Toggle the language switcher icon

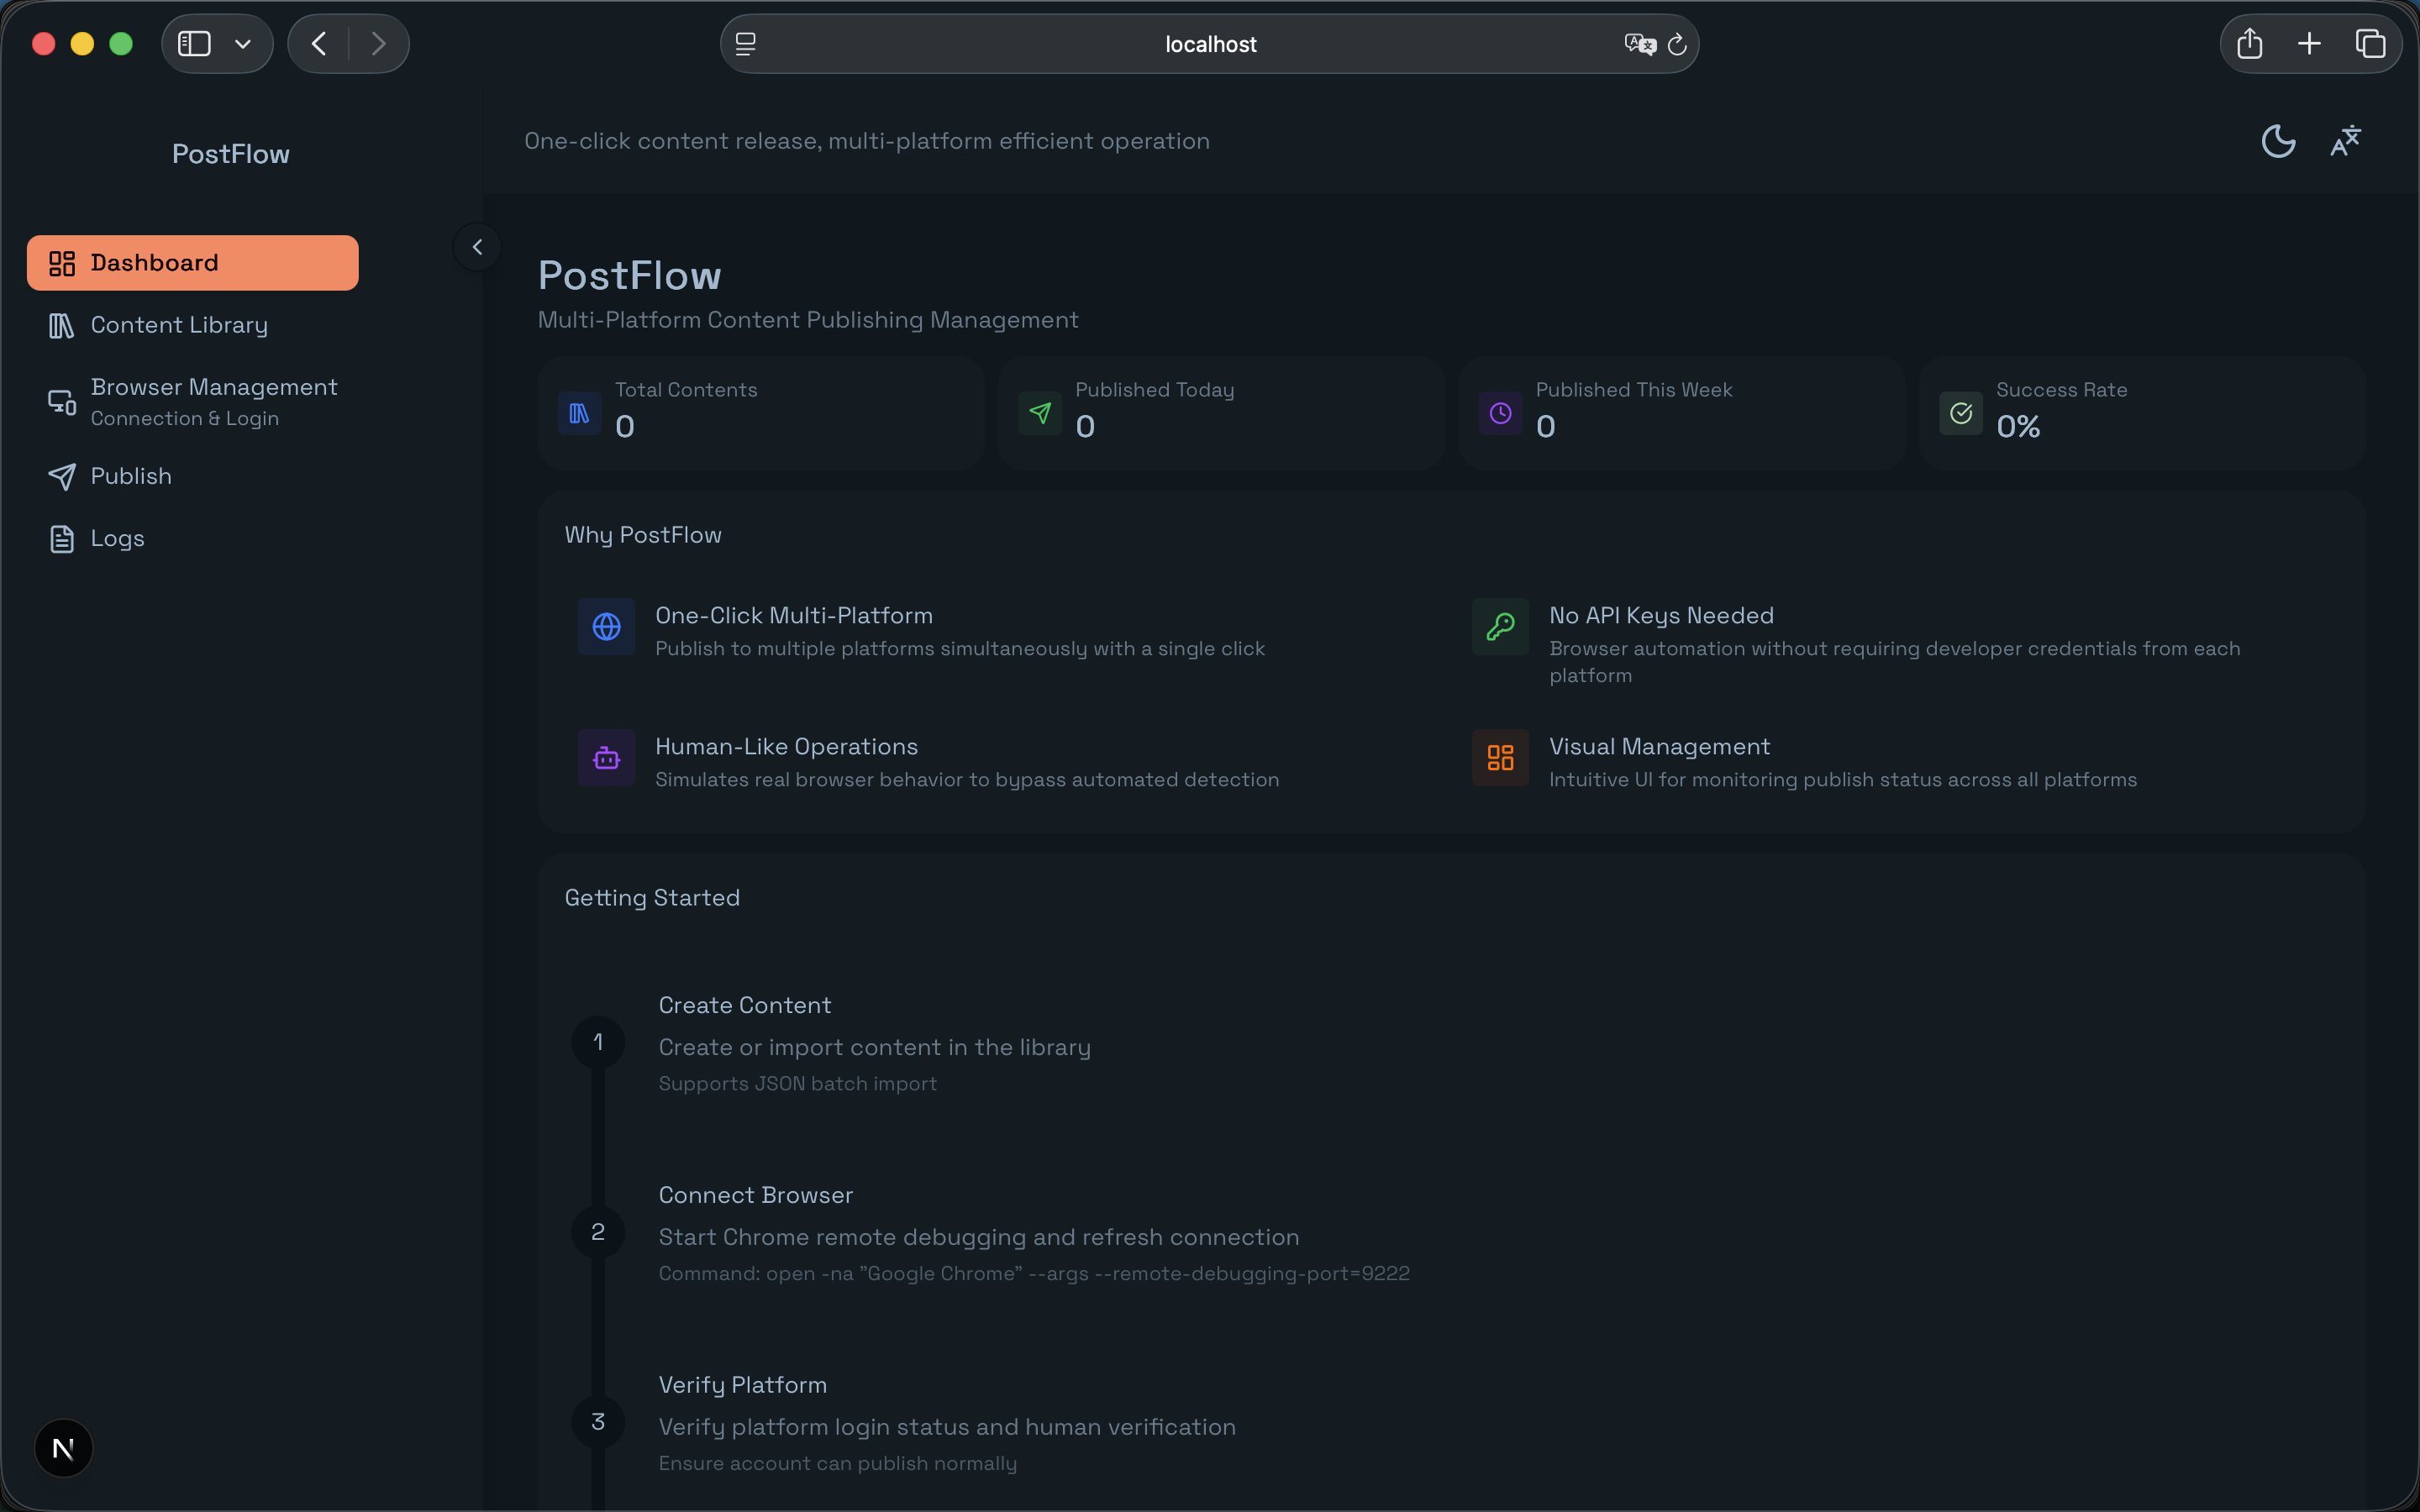tap(2346, 140)
